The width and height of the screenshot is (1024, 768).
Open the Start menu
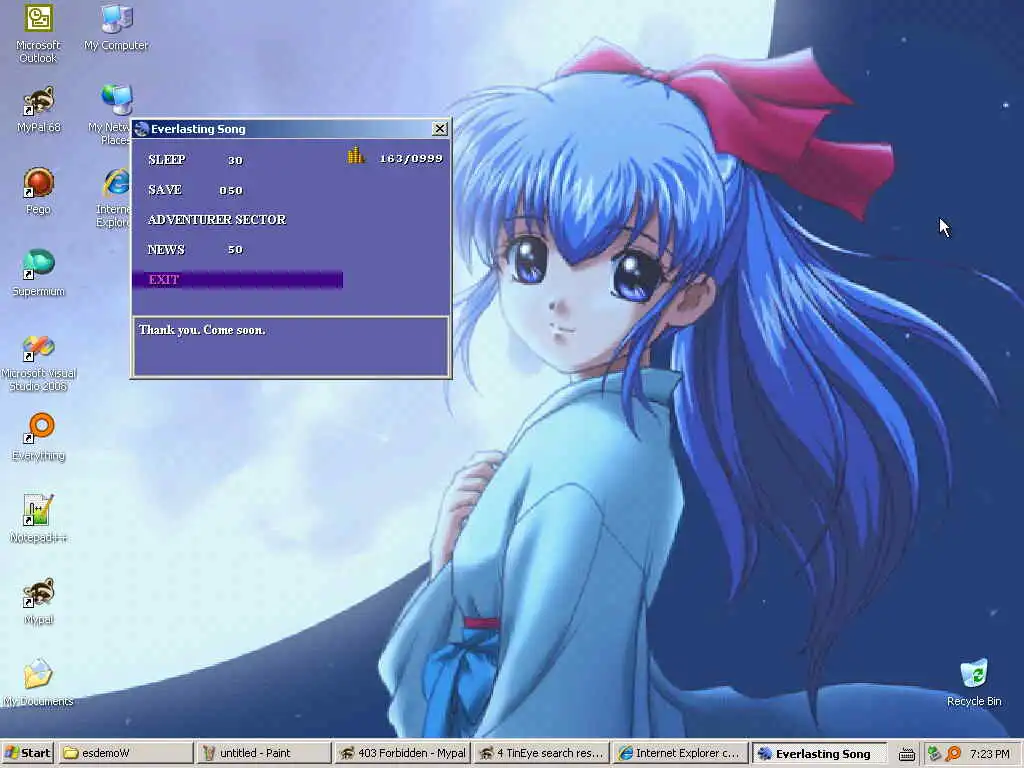[28, 753]
